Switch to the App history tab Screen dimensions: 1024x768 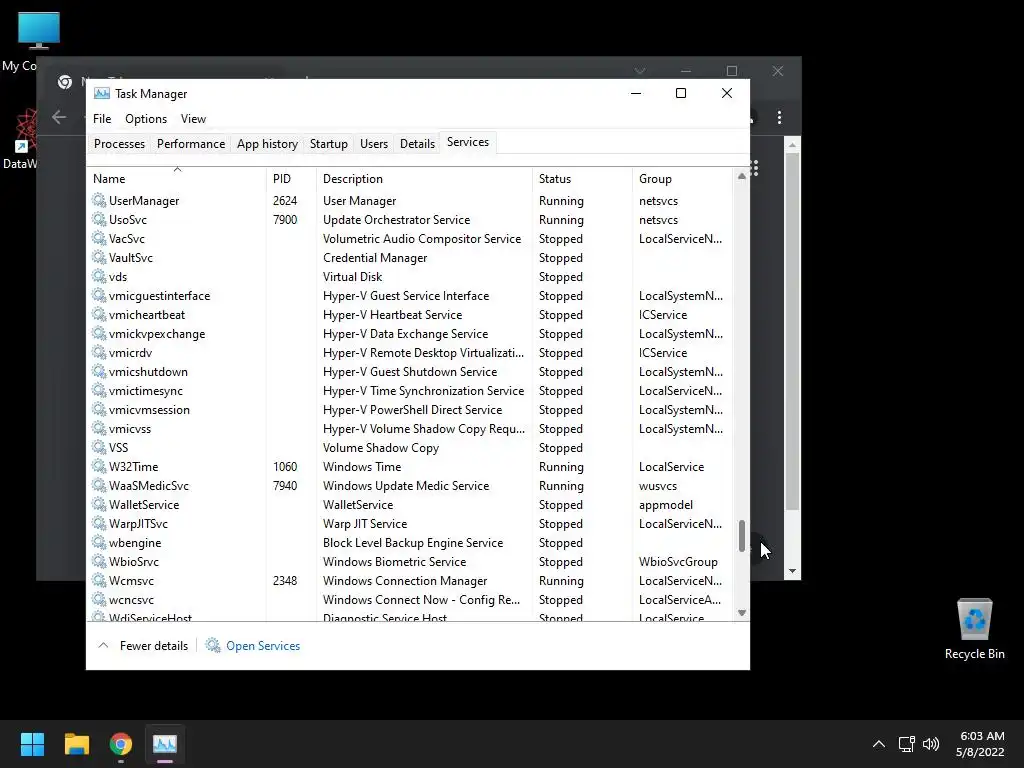(267, 144)
